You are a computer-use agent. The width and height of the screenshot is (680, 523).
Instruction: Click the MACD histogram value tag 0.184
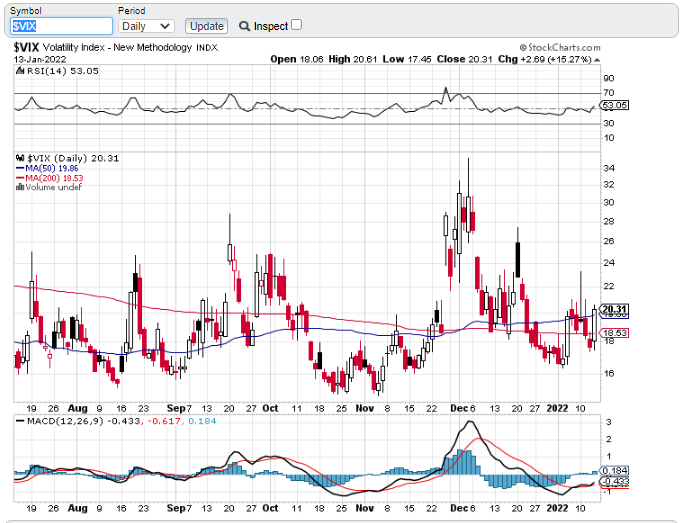tap(614, 471)
